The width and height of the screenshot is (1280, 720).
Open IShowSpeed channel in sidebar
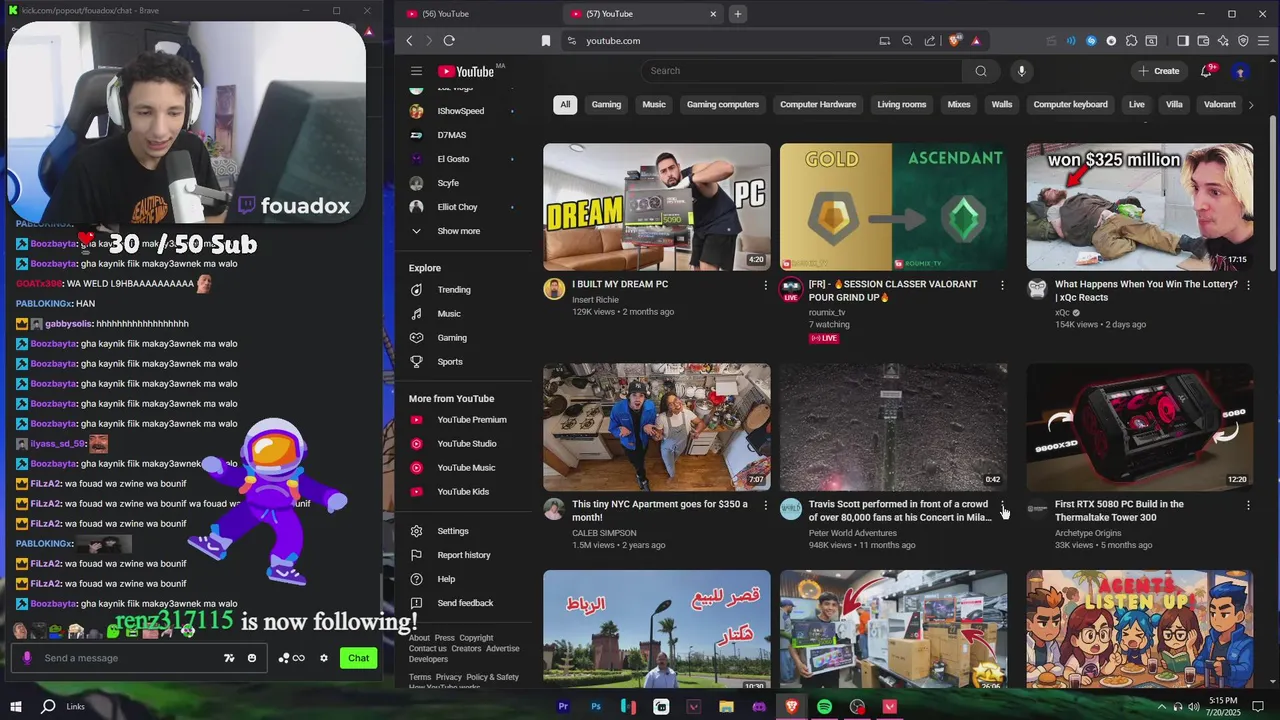(x=461, y=111)
